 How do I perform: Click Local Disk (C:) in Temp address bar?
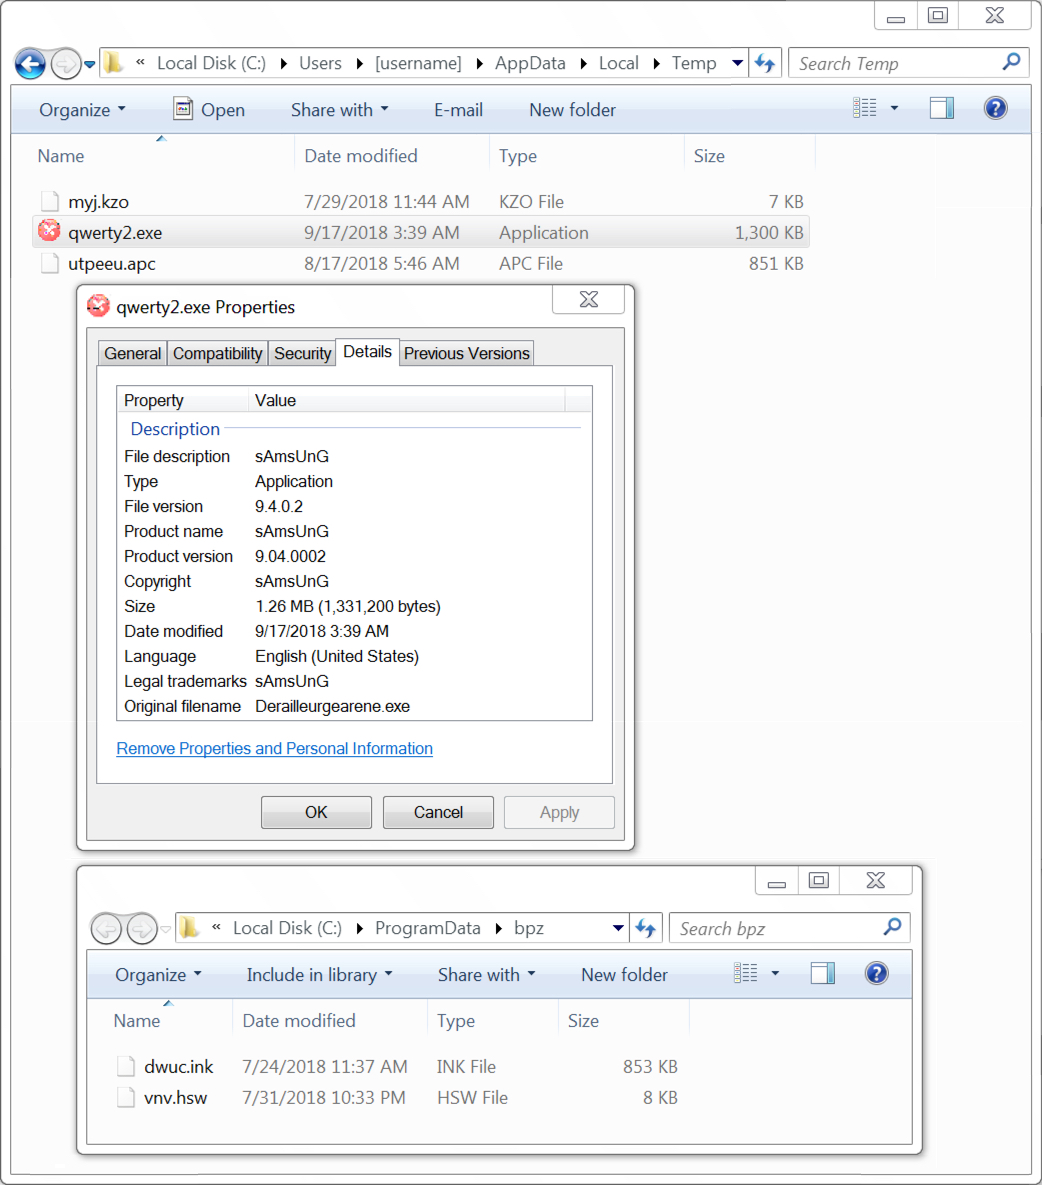tap(212, 63)
